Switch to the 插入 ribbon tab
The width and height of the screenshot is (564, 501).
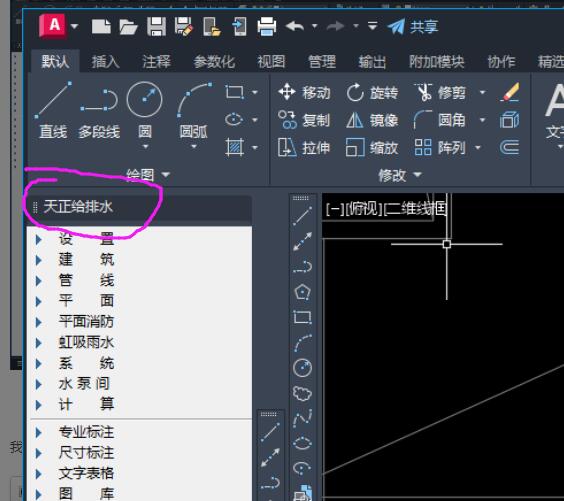click(x=105, y=62)
